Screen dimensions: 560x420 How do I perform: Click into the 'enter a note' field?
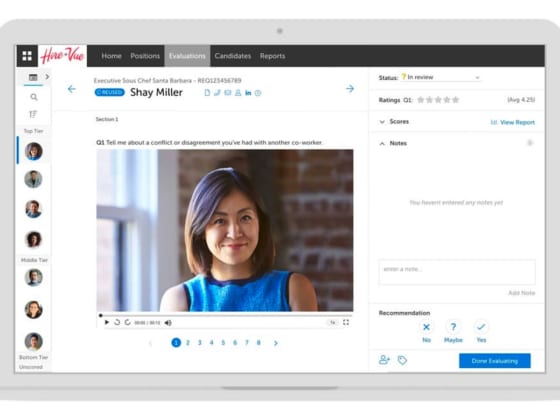[x=457, y=272]
